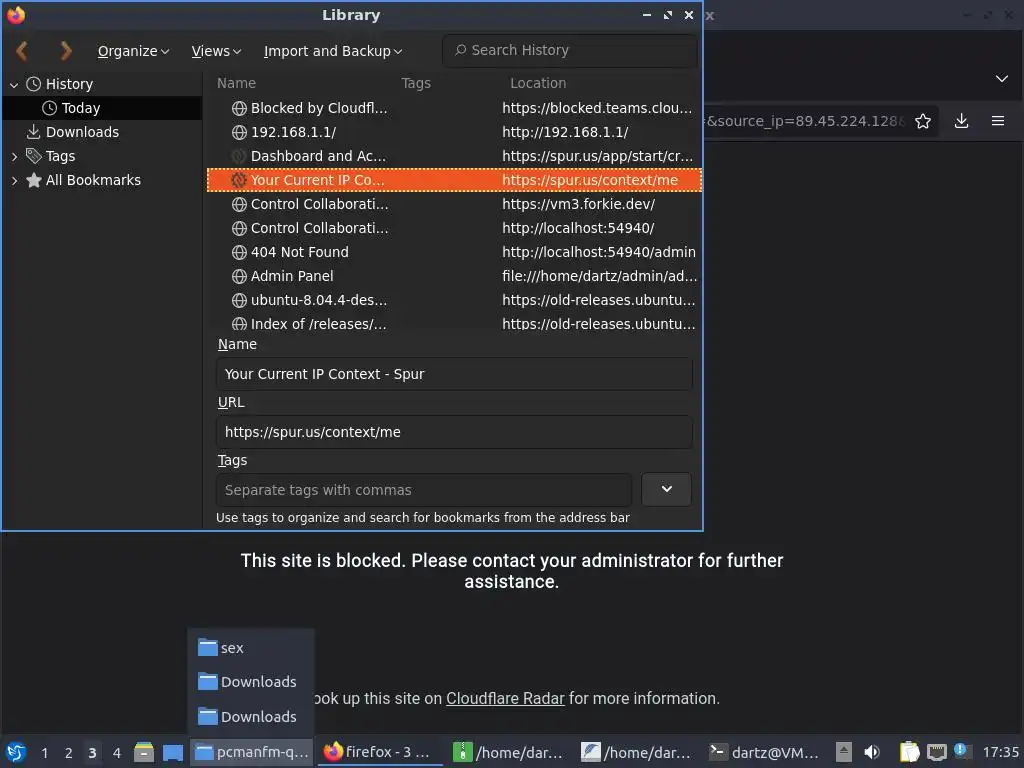1024x768 pixels.
Task: Expand the Tags tree node
Action: pyautogui.click(x=14, y=157)
